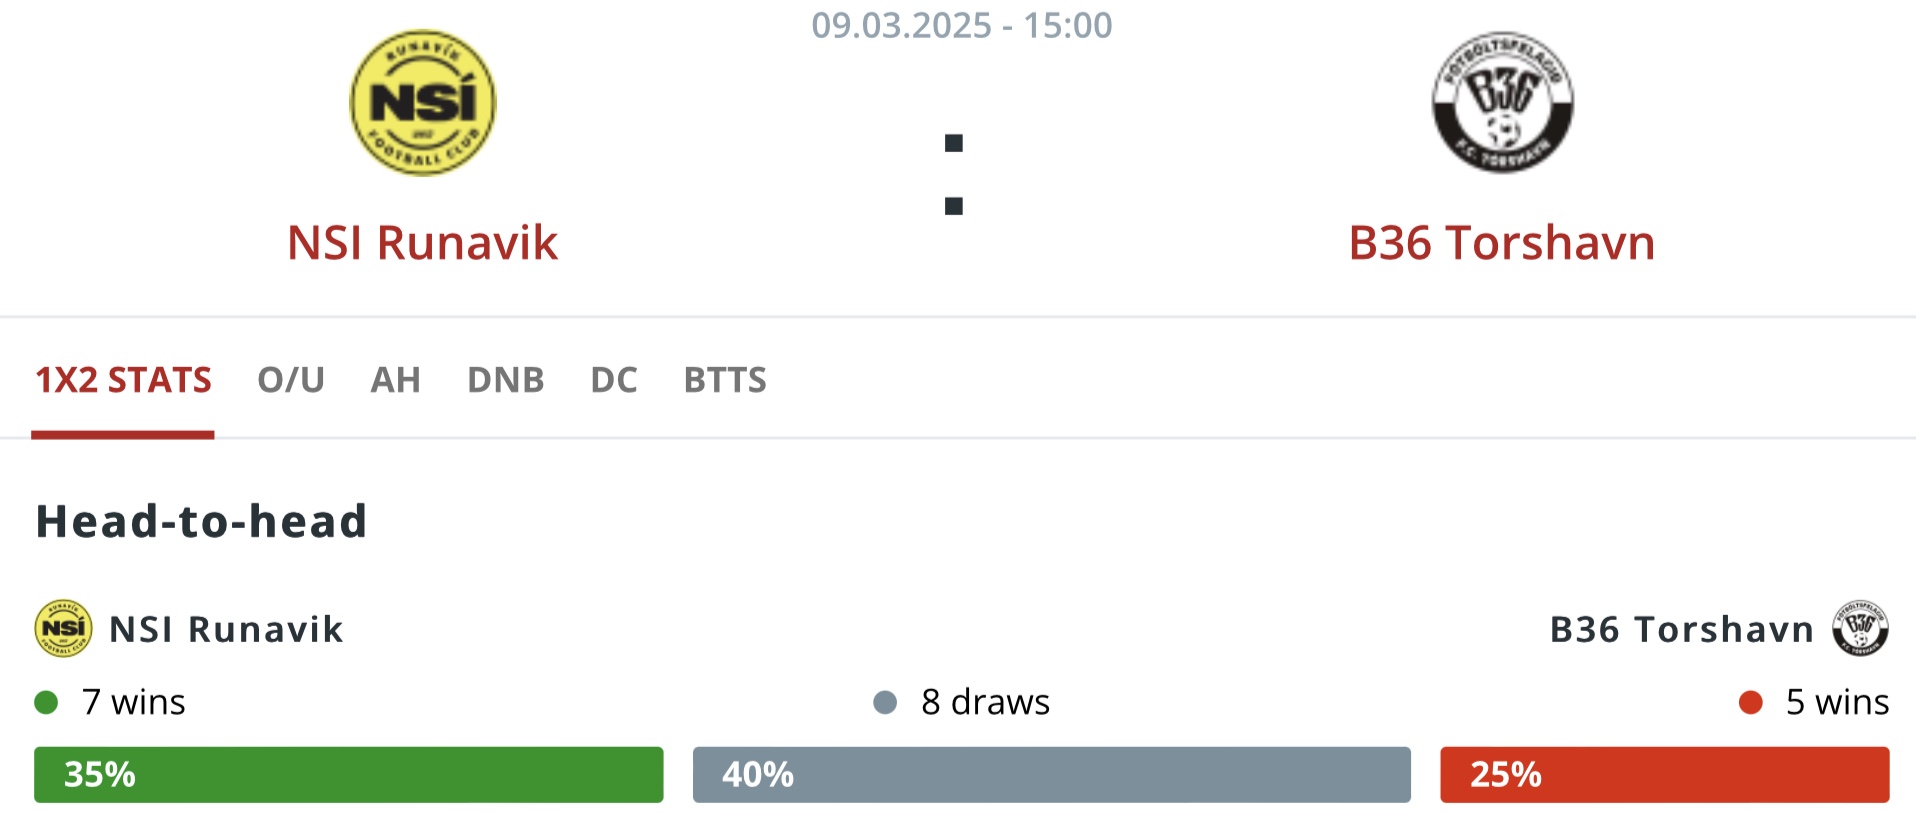
Task: Click the green 35% wins bar
Action: tap(349, 774)
